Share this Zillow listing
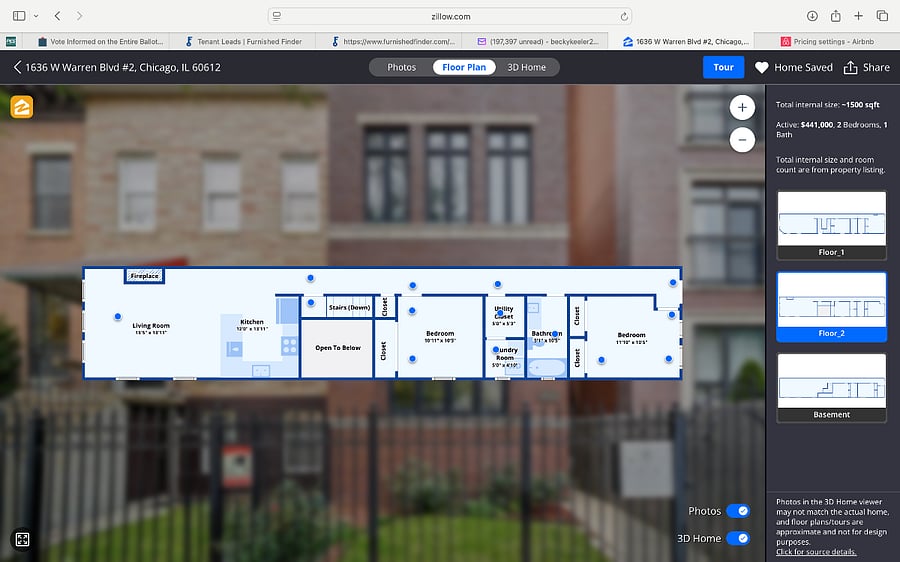The image size is (900, 562). [x=866, y=67]
